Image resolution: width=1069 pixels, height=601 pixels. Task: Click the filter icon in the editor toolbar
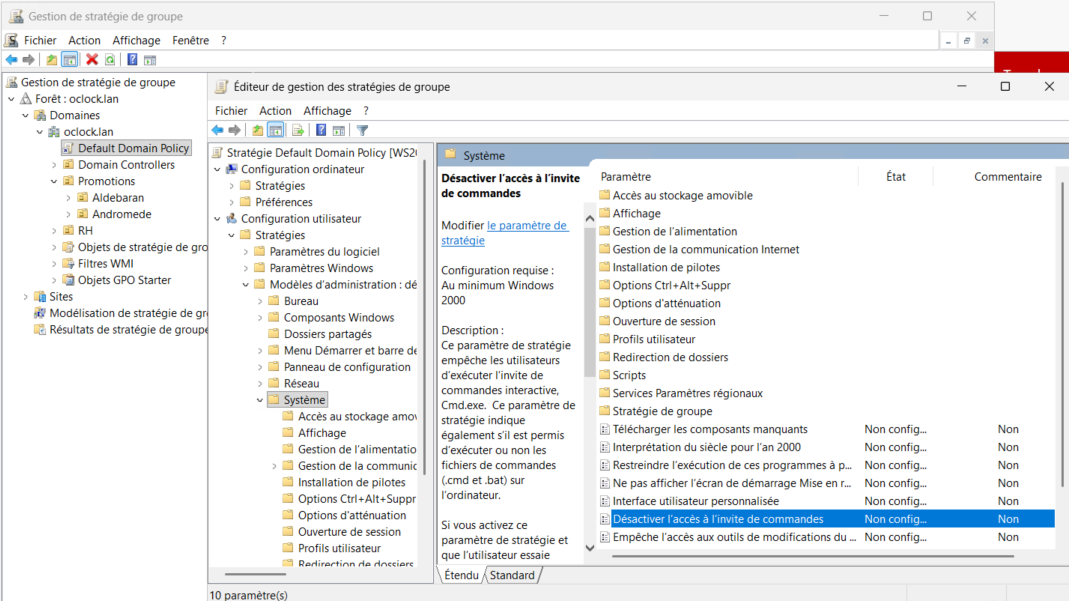tap(362, 130)
